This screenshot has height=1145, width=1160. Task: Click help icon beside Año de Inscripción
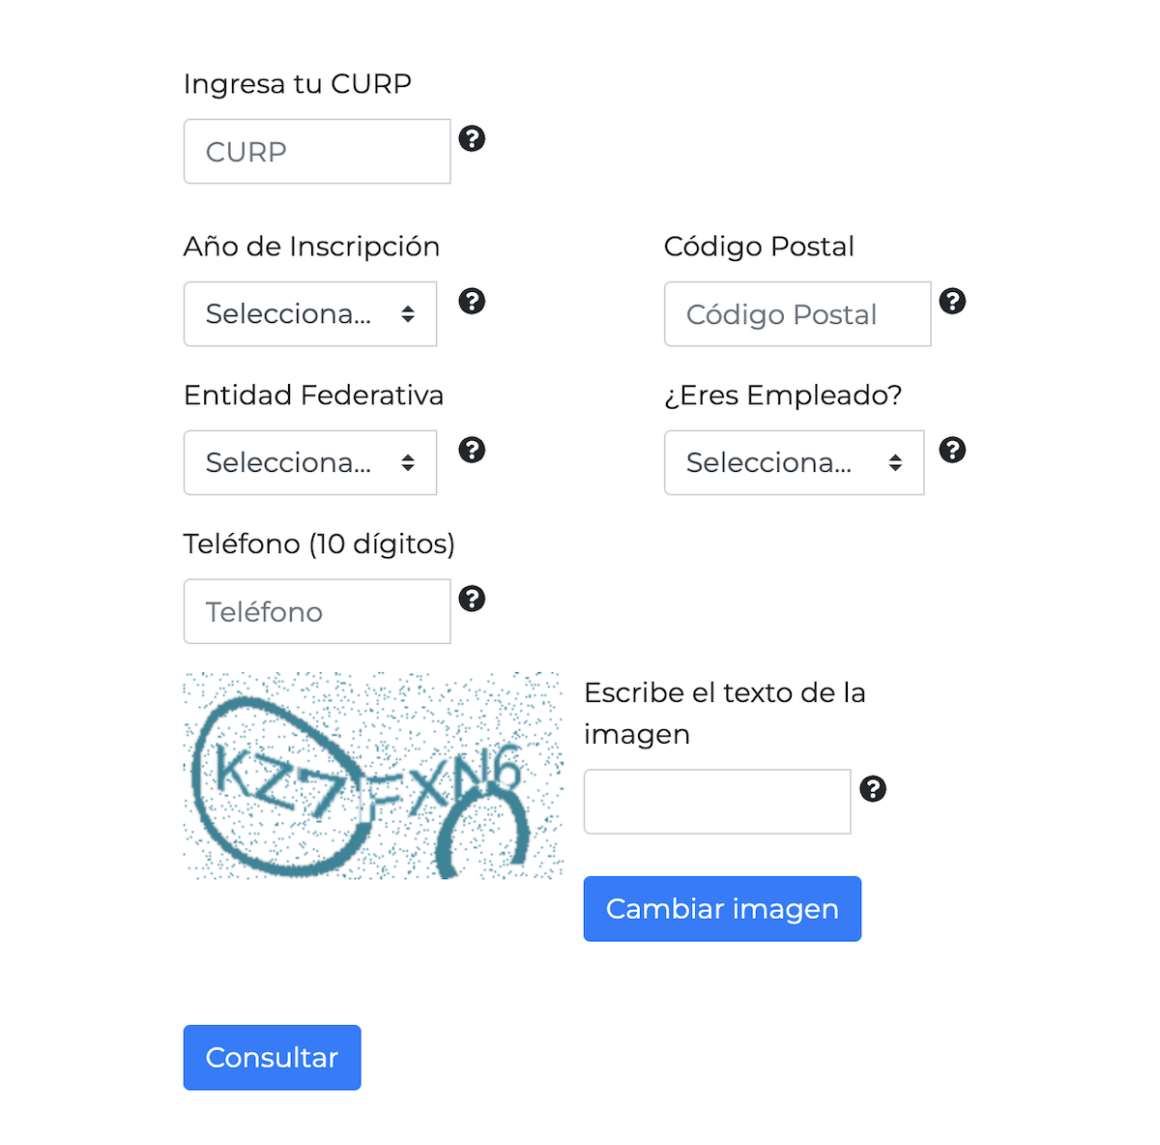point(472,301)
